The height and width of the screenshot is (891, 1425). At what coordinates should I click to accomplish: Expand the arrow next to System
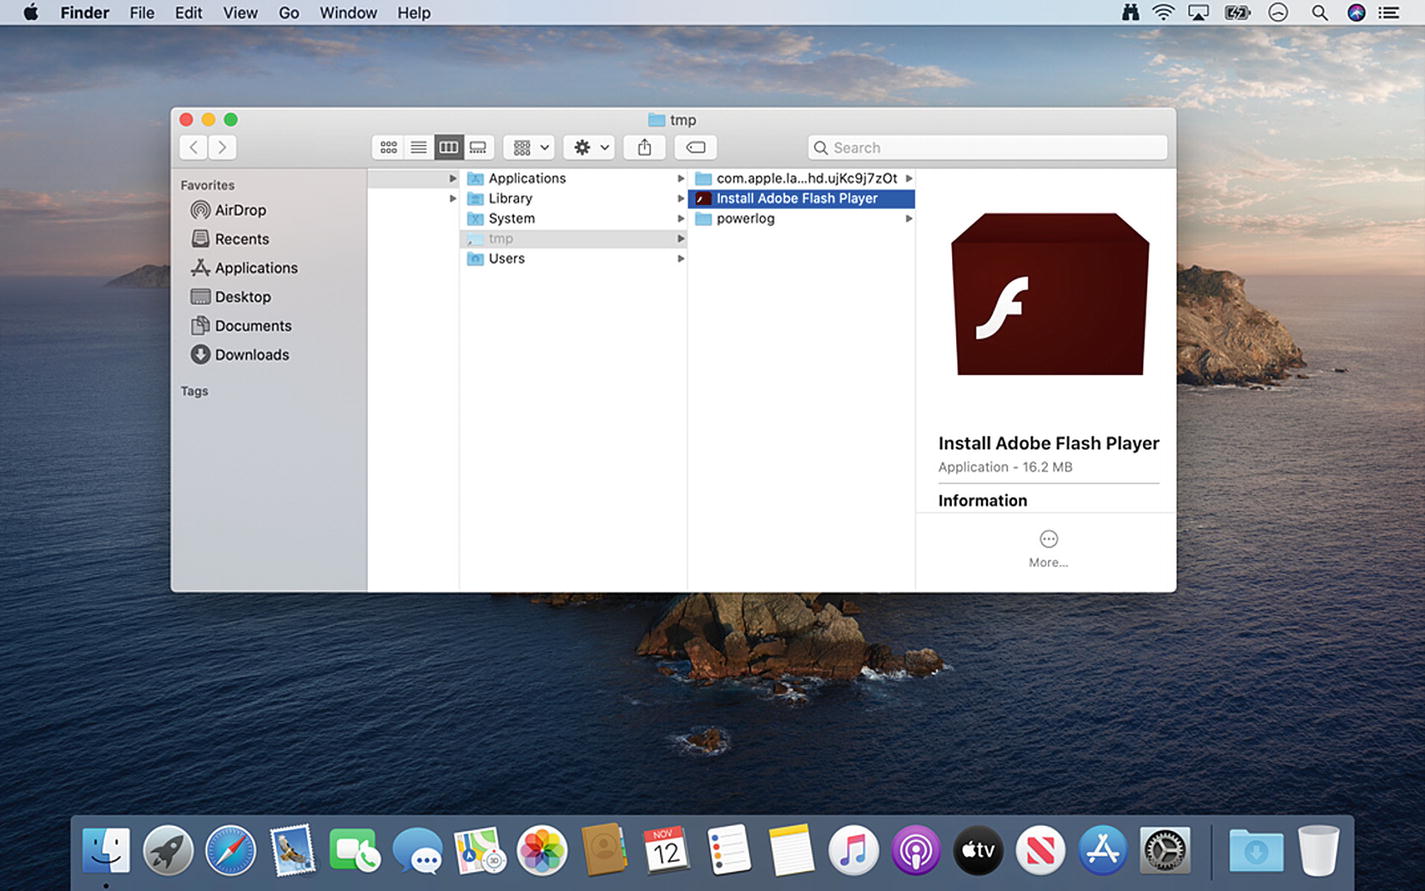click(681, 218)
